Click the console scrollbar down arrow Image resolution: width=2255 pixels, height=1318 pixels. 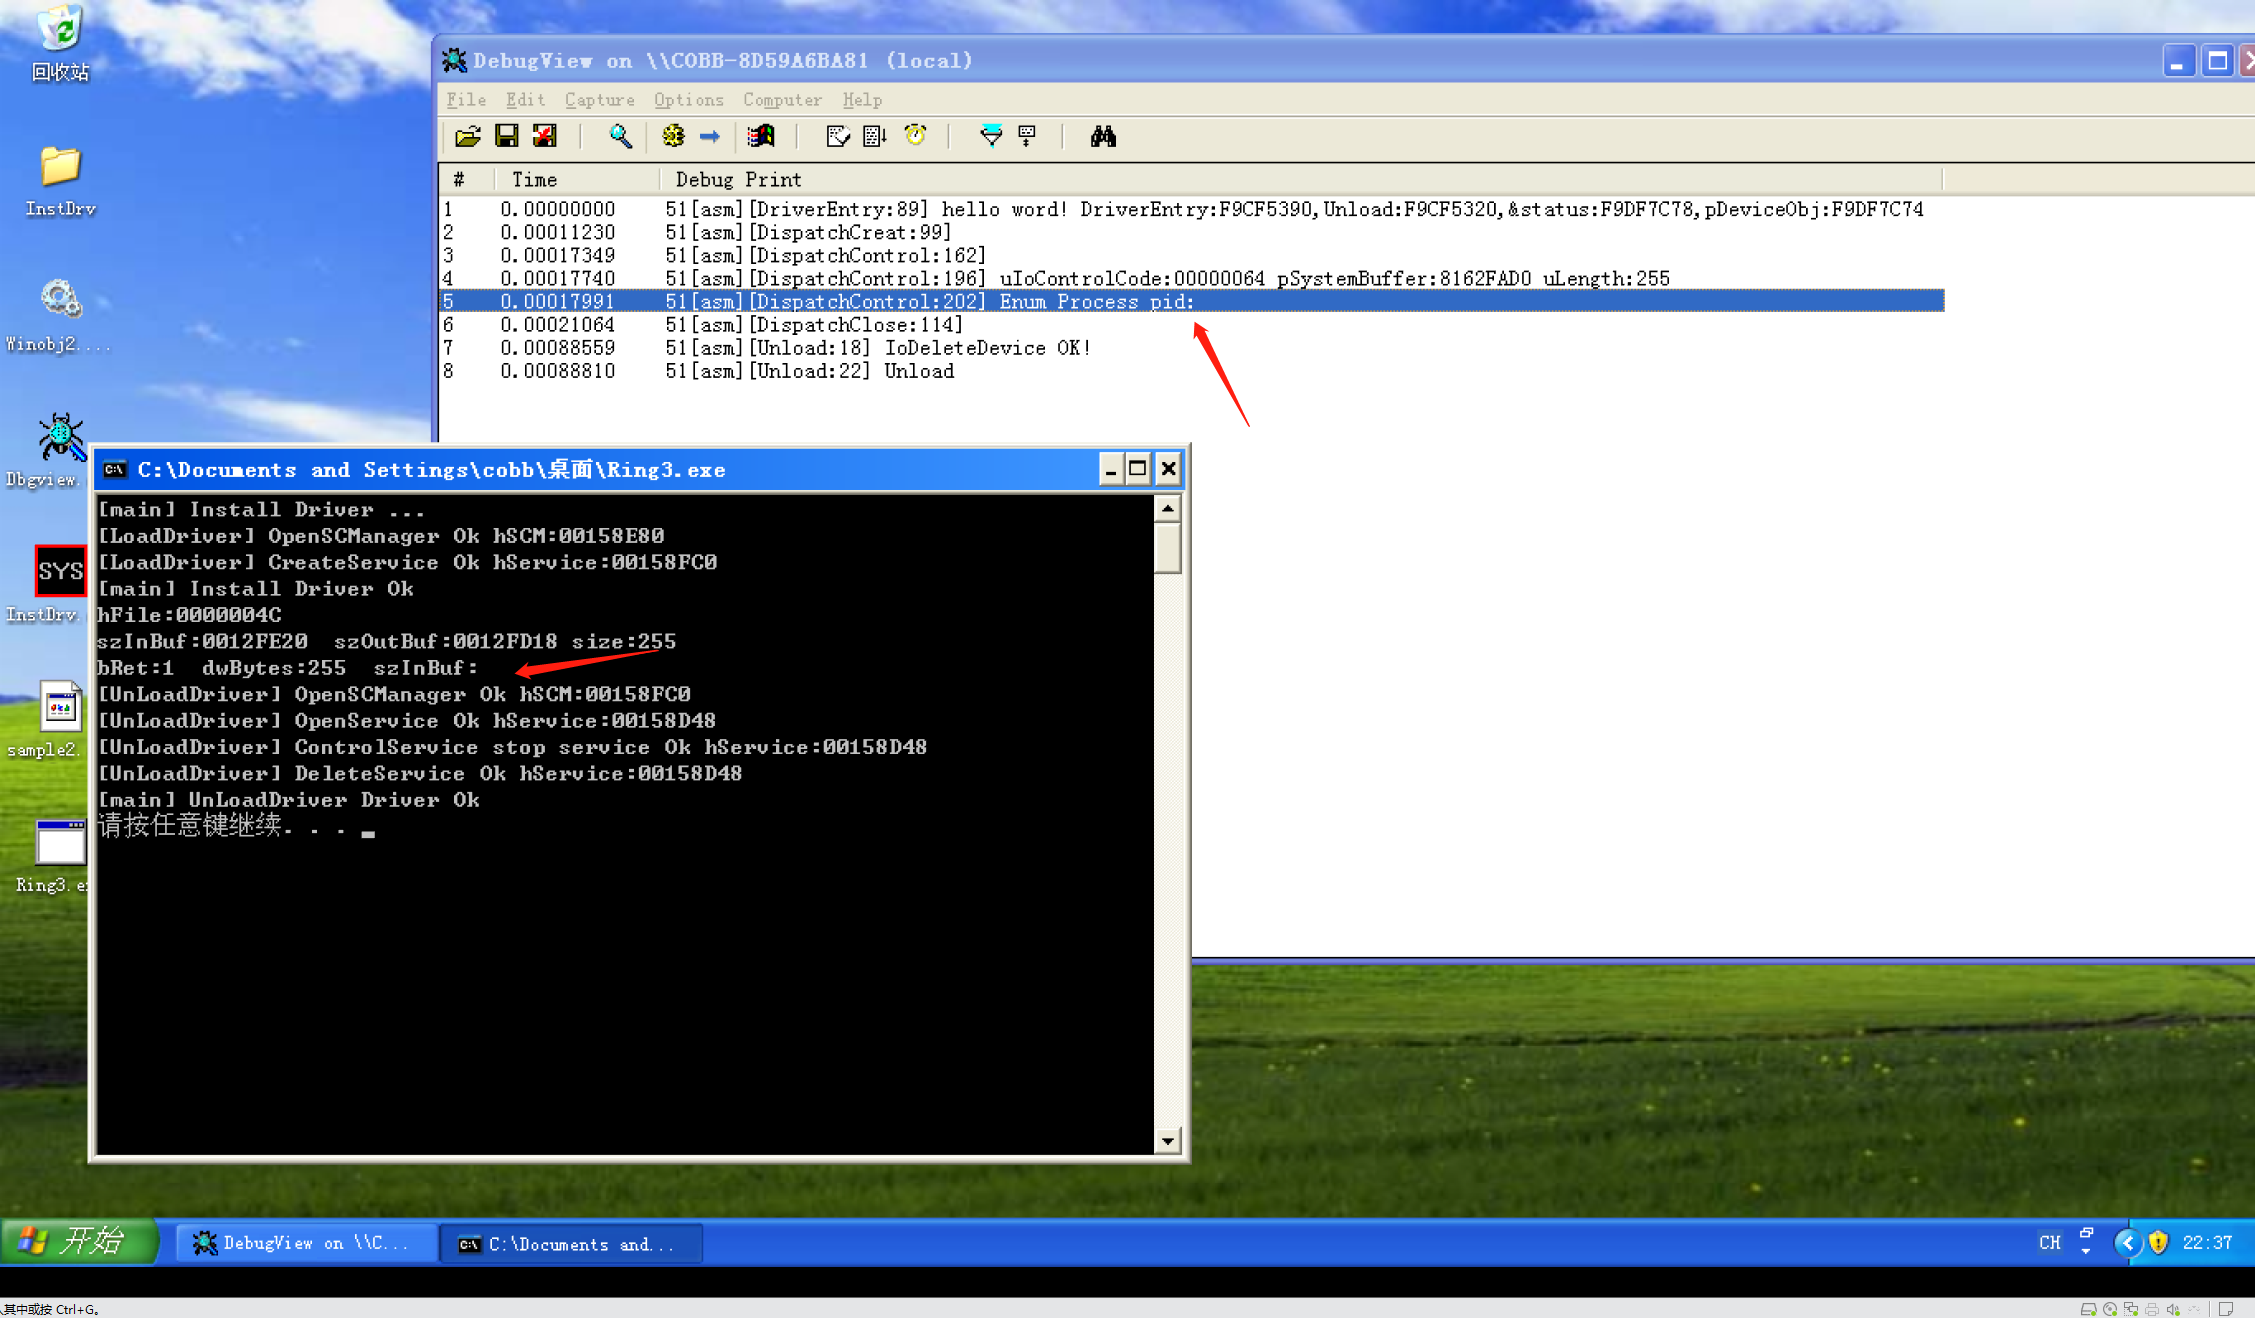tap(1167, 1141)
